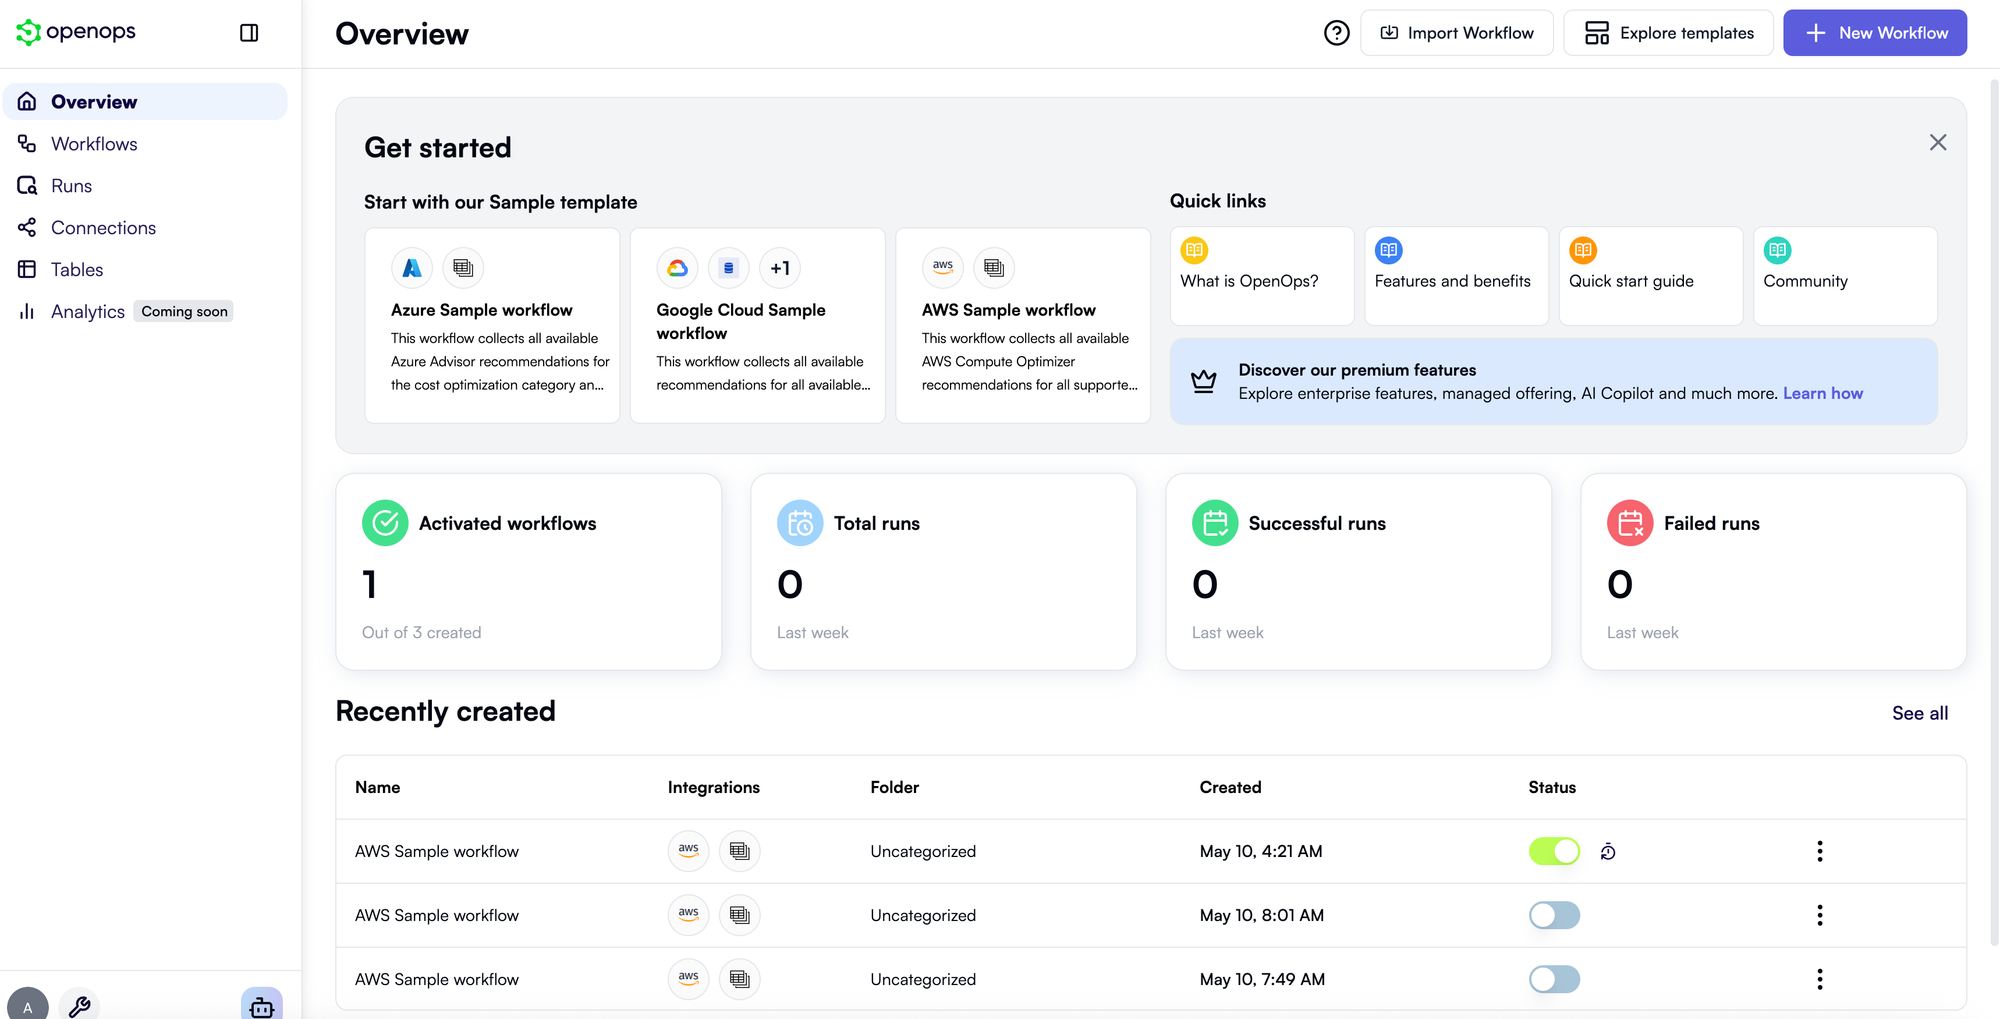The height and width of the screenshot is (1019, 2000).
Task: Open the AWS Sample workflow template card
Action: (1023, 325)
